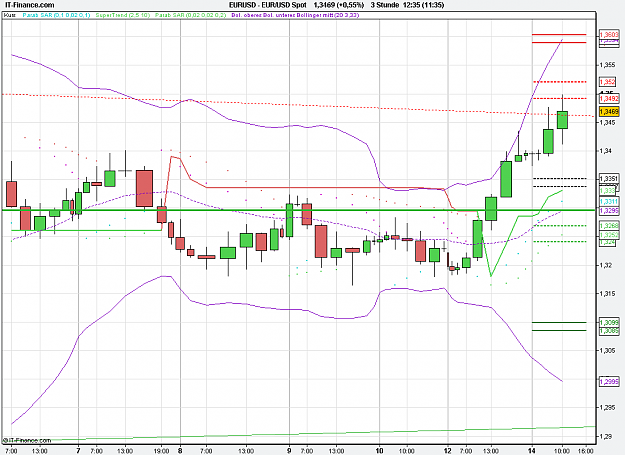The width and height of the screenshot is (625, 455).
Task: Click the red 1,3492 price tag
Action: 609,98
